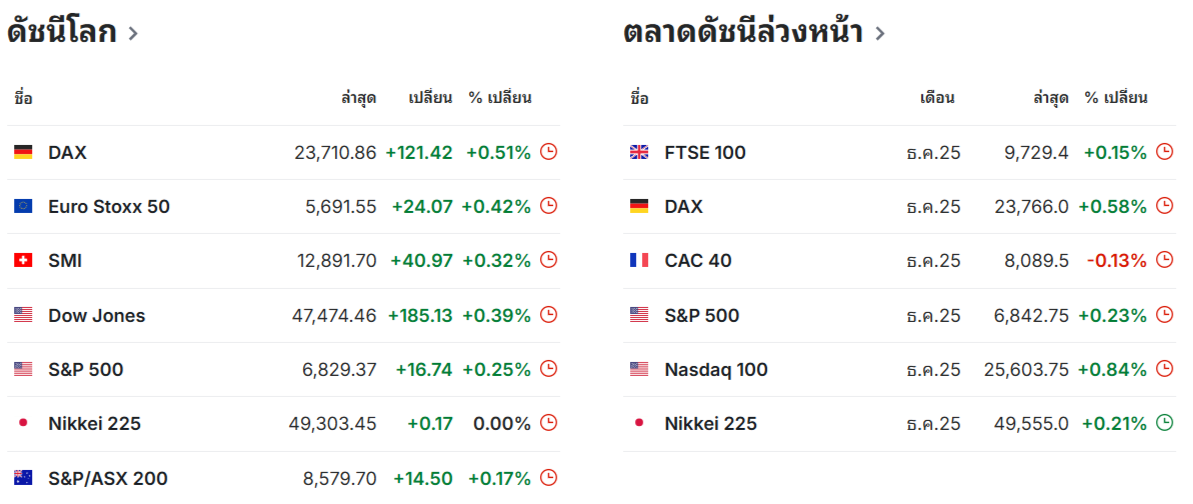Open the ดัชนีโลก heading link
The height and width of the screenshot is (504, 1193).
[x=61, y=32]
